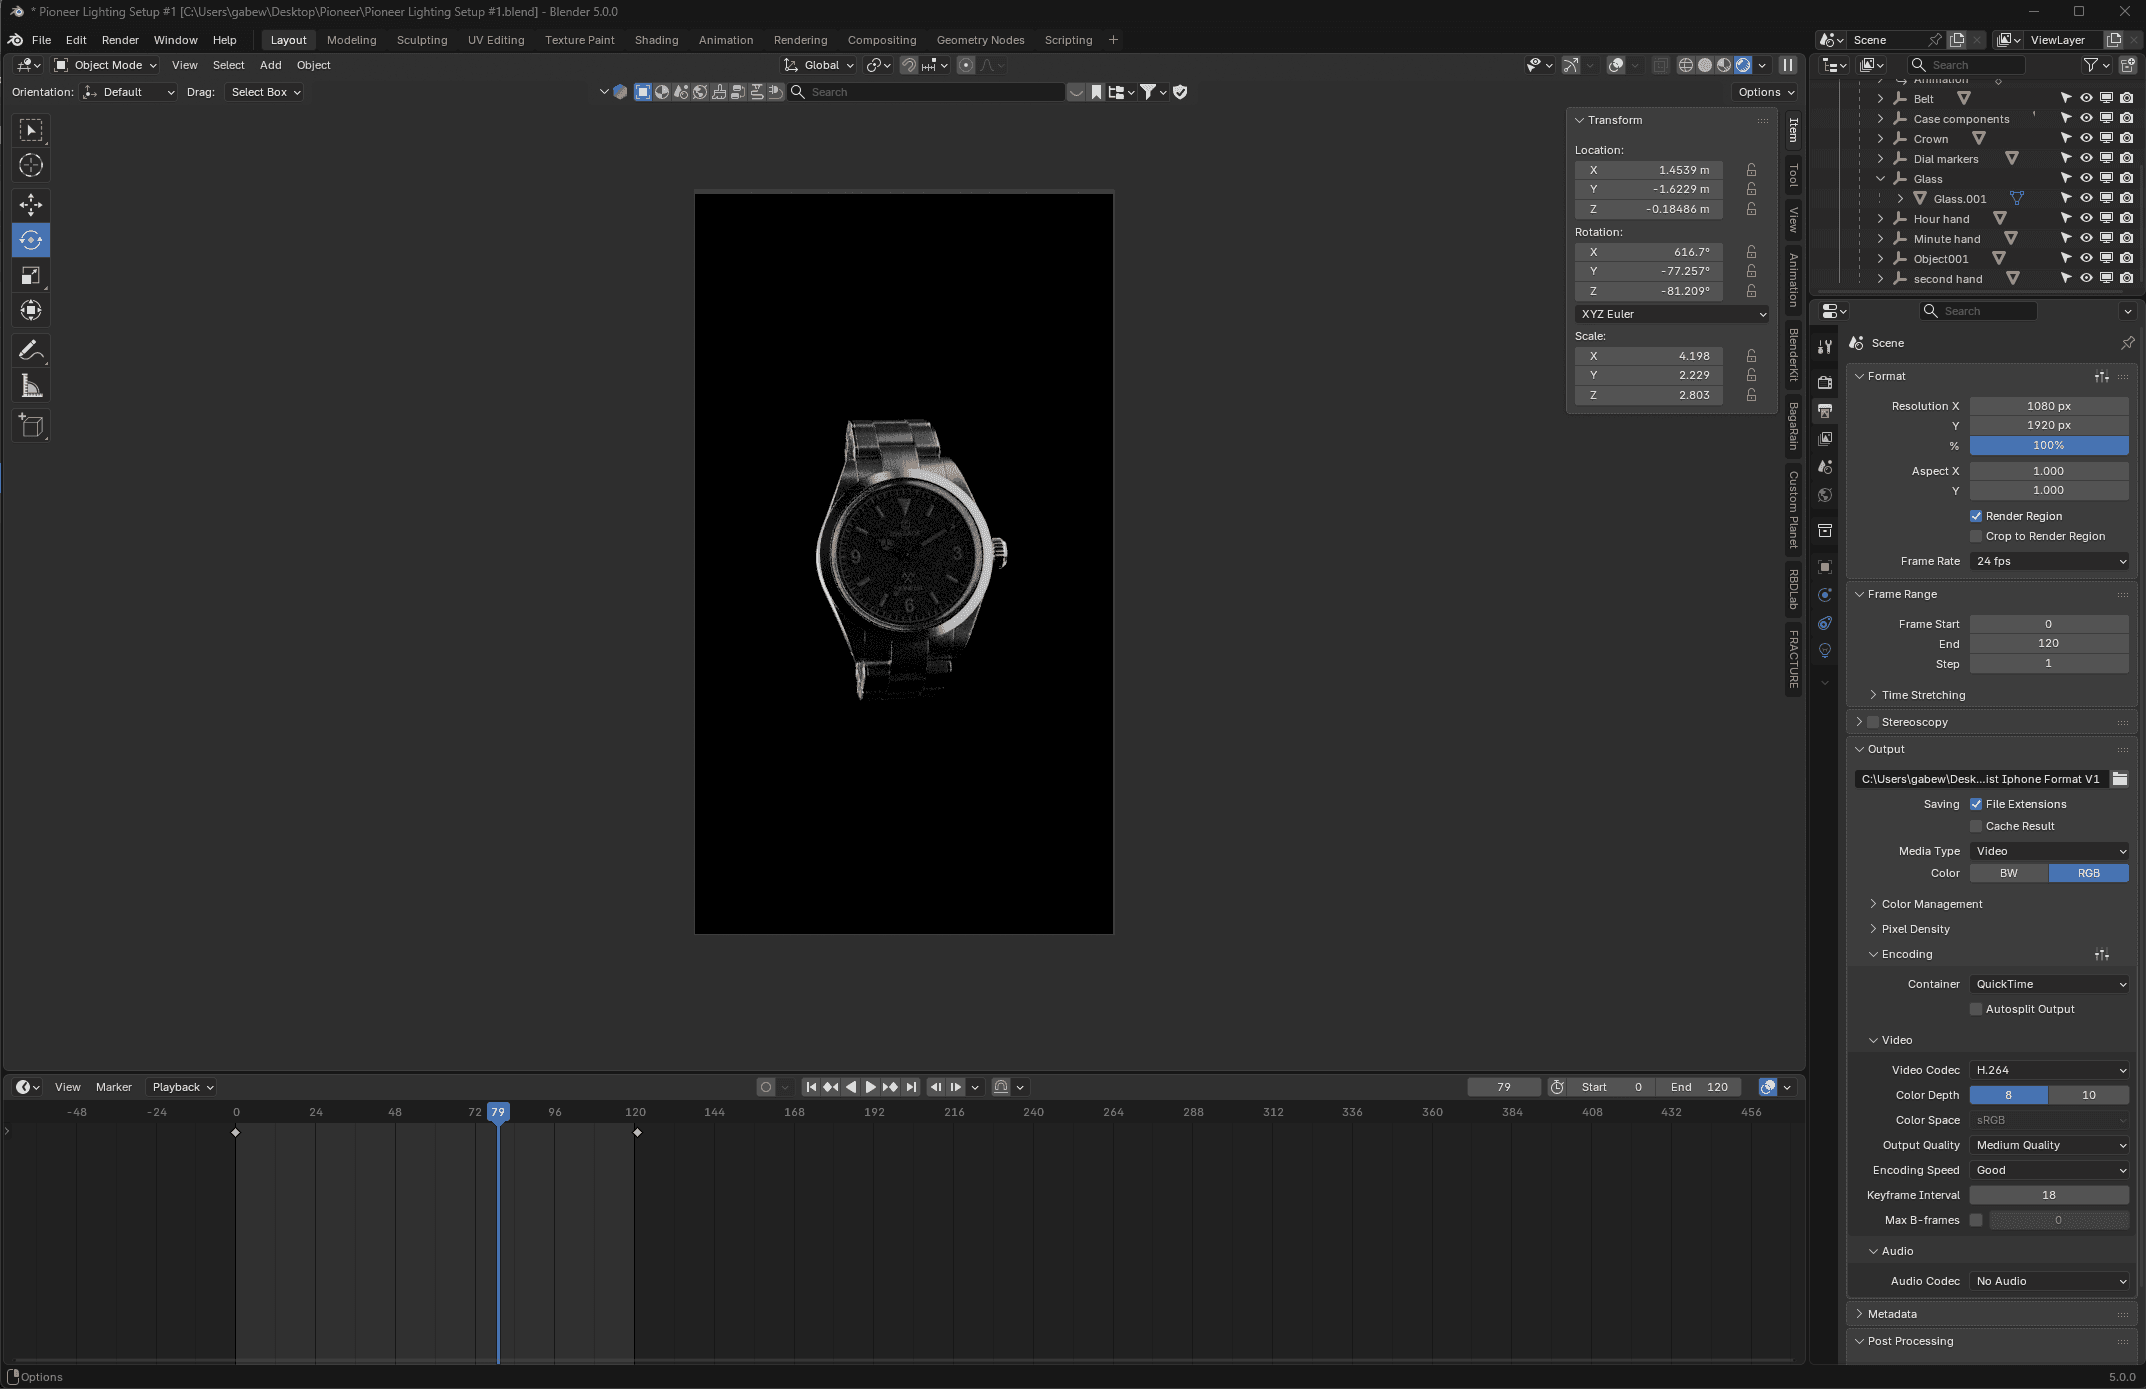Select BW color output button
Image resolution: width=2146 pixels, height=1389 pixels.
2008,873
